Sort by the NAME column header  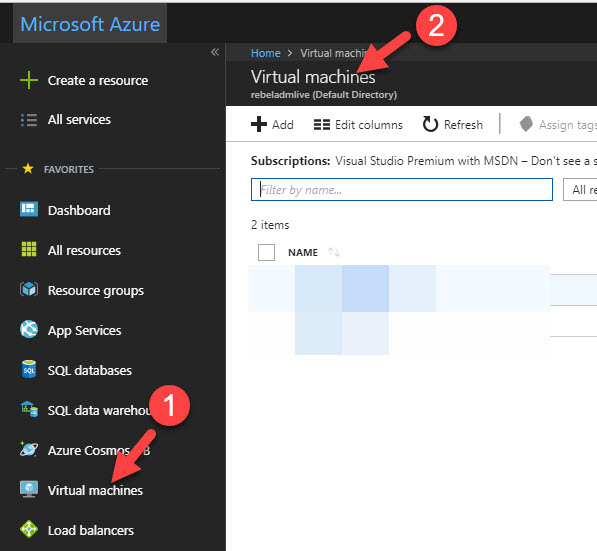coord(303,252)
